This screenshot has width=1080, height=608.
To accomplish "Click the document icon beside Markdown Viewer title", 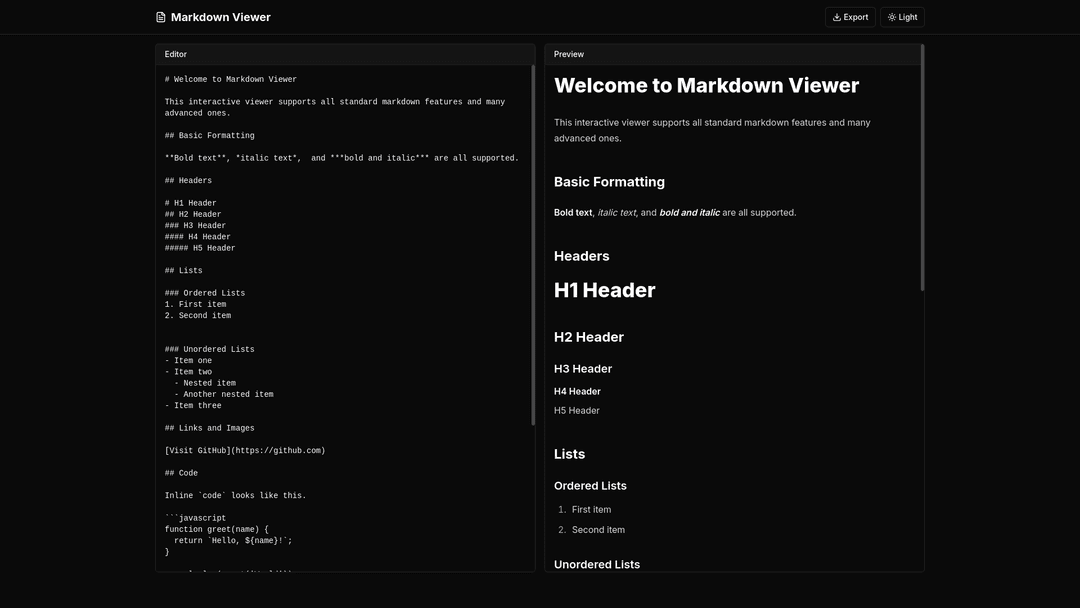I will (161, 17).
